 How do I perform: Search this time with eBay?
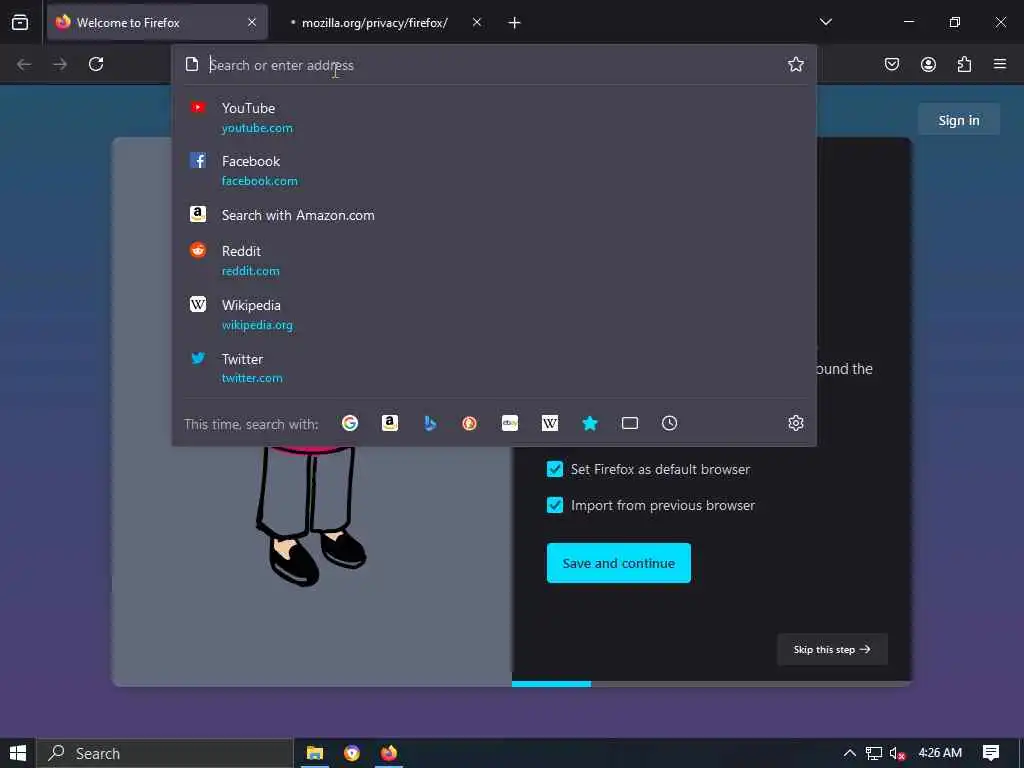[510, 423]
